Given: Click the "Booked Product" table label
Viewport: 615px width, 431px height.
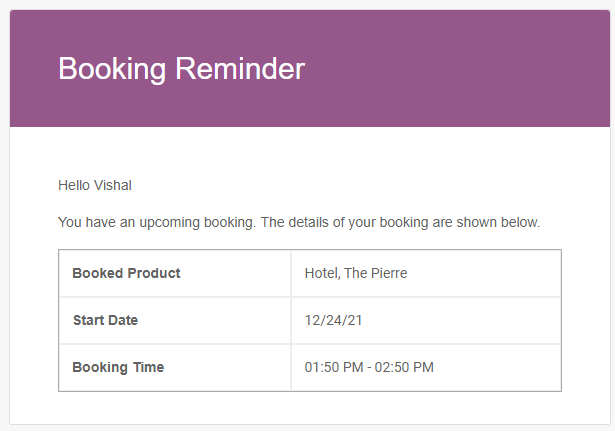Looking at the screenshot, I should pos(126,273).
